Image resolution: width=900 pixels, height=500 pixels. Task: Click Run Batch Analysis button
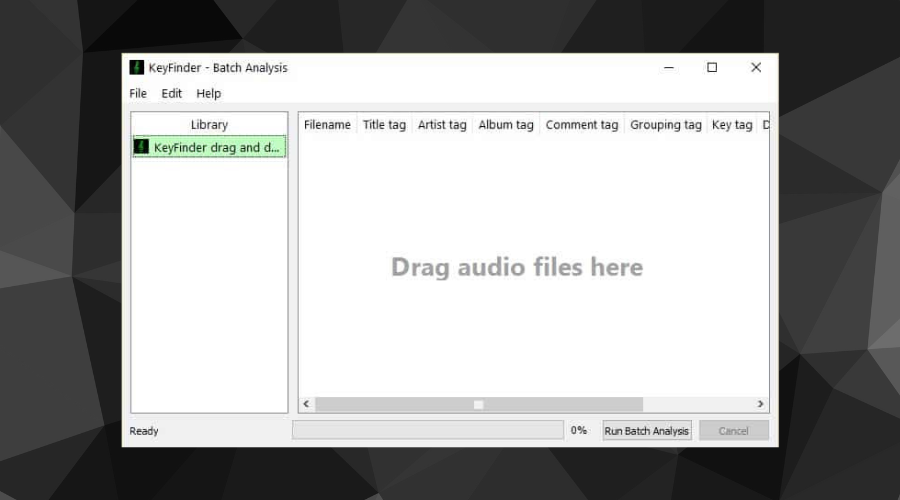(647, 431)
